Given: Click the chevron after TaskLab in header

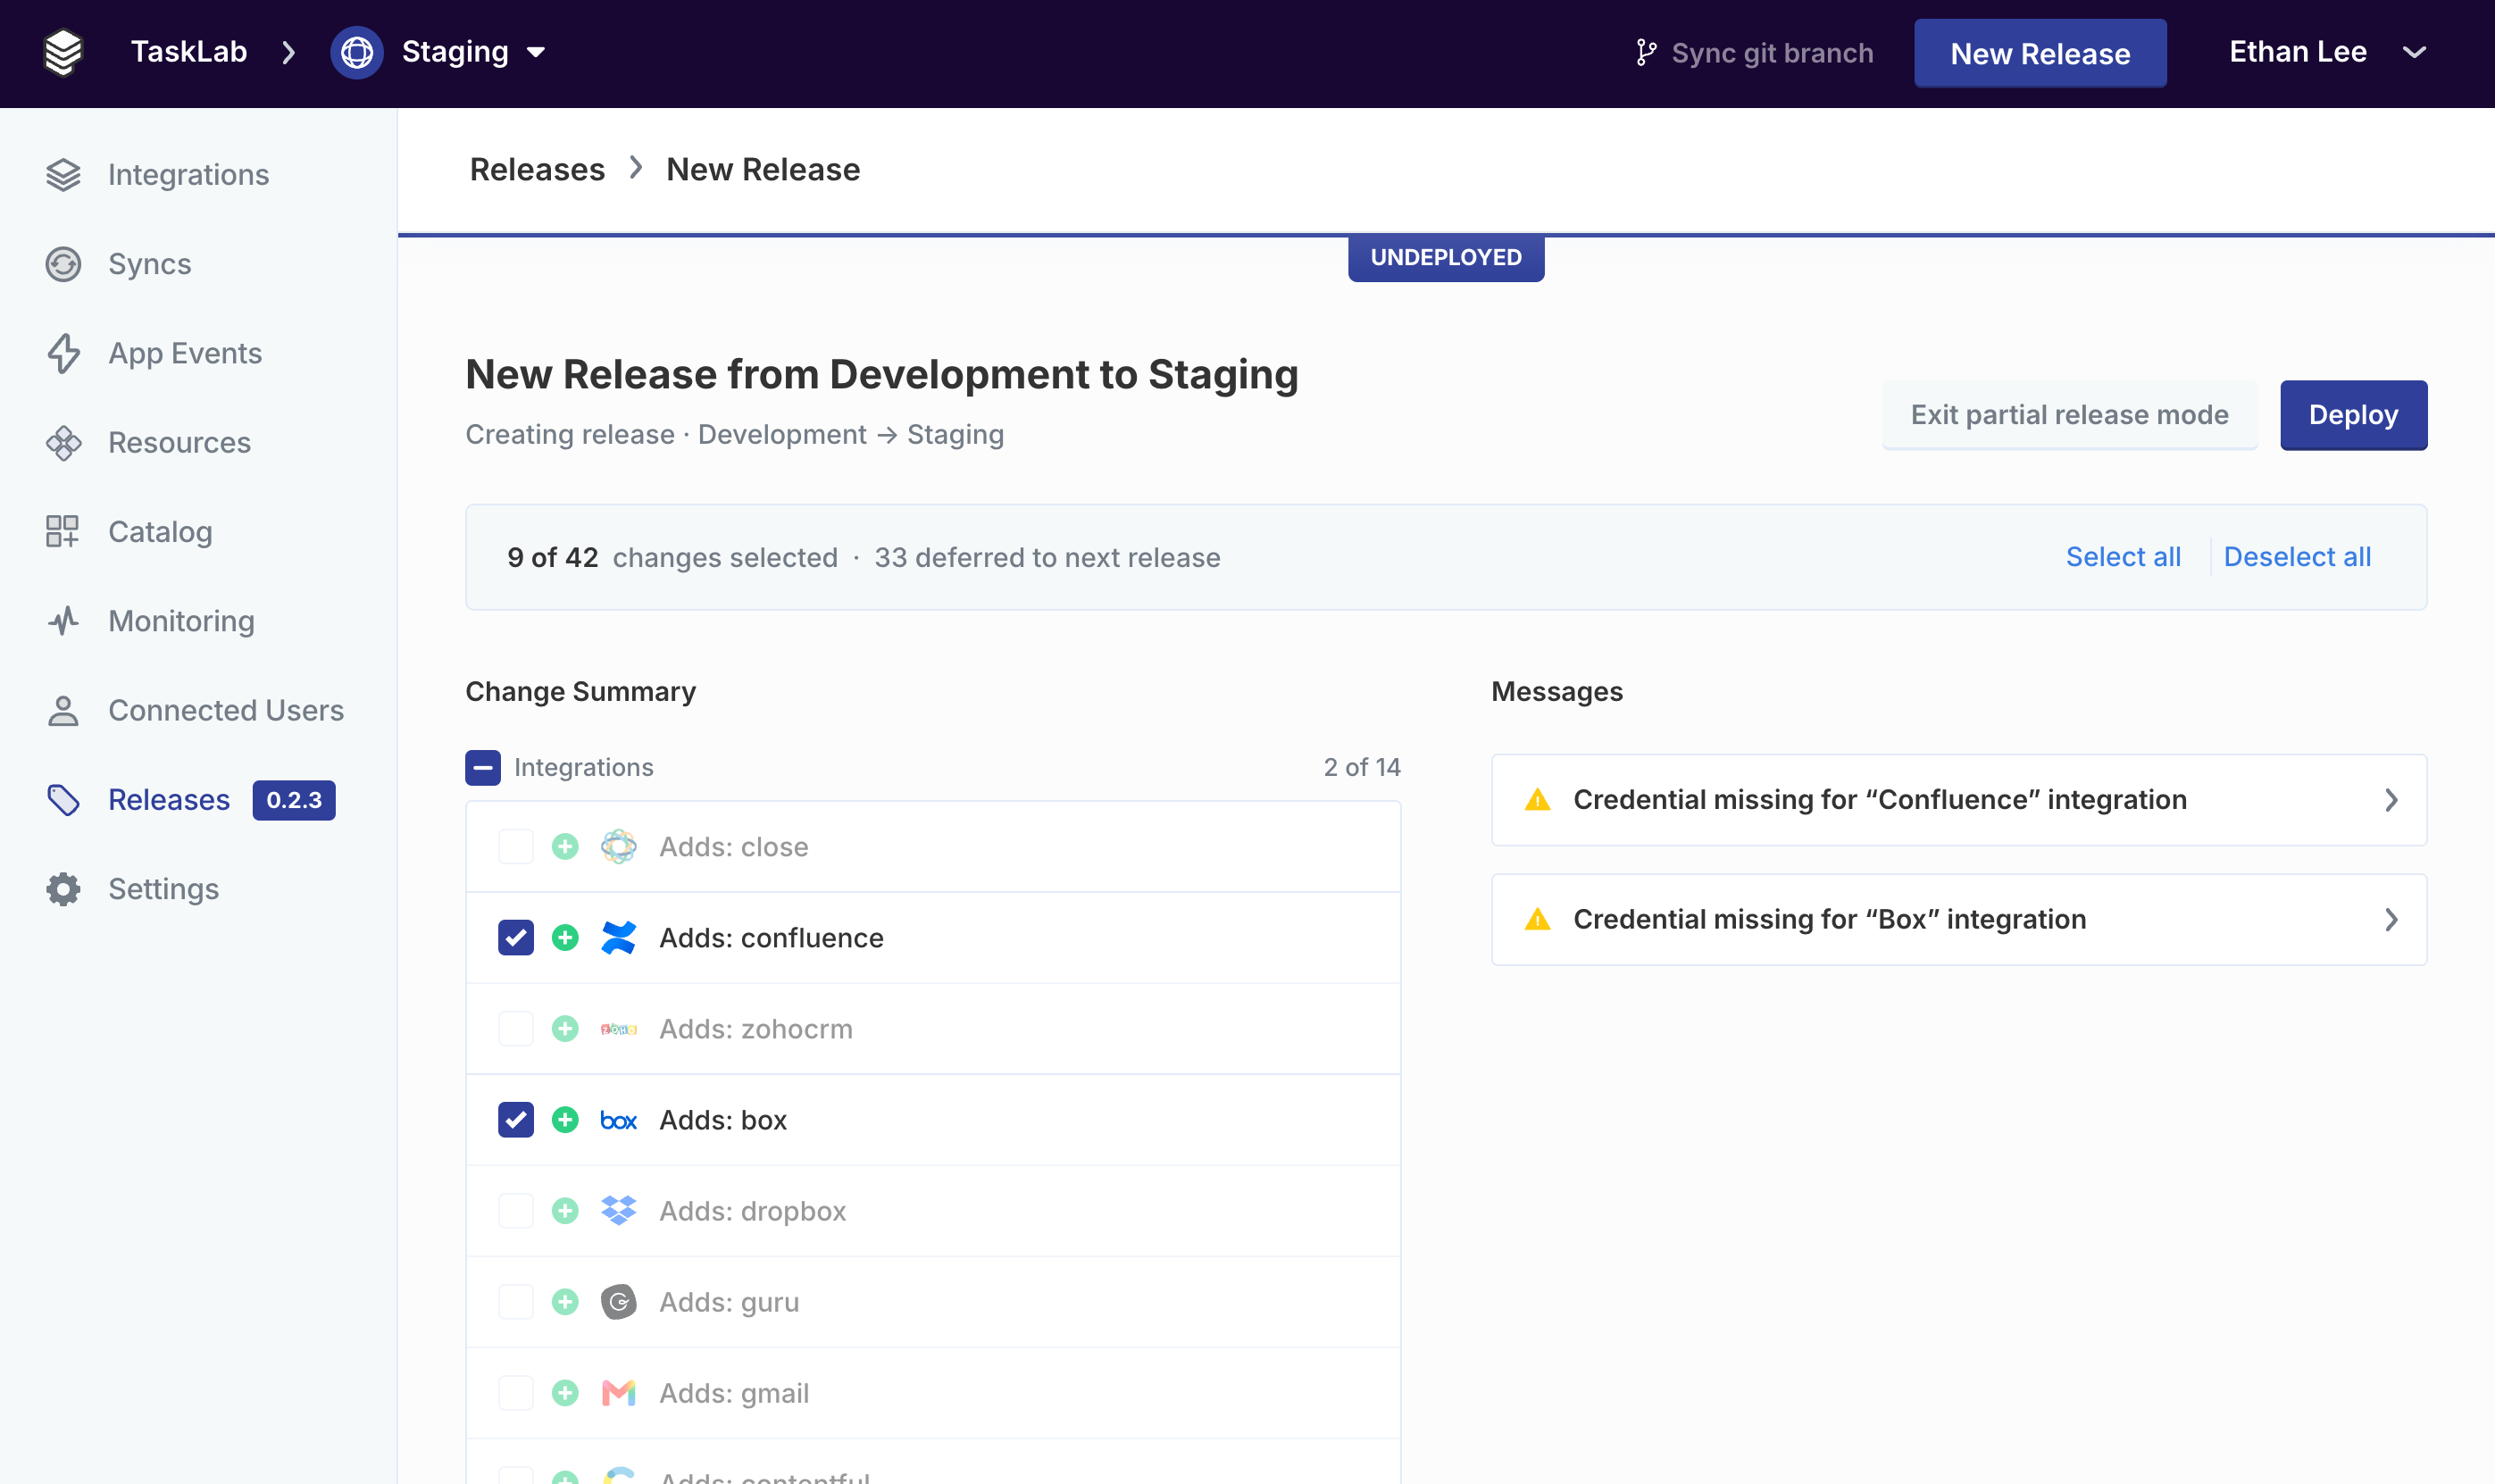Looking at the screenshot, I should [289, 53].
